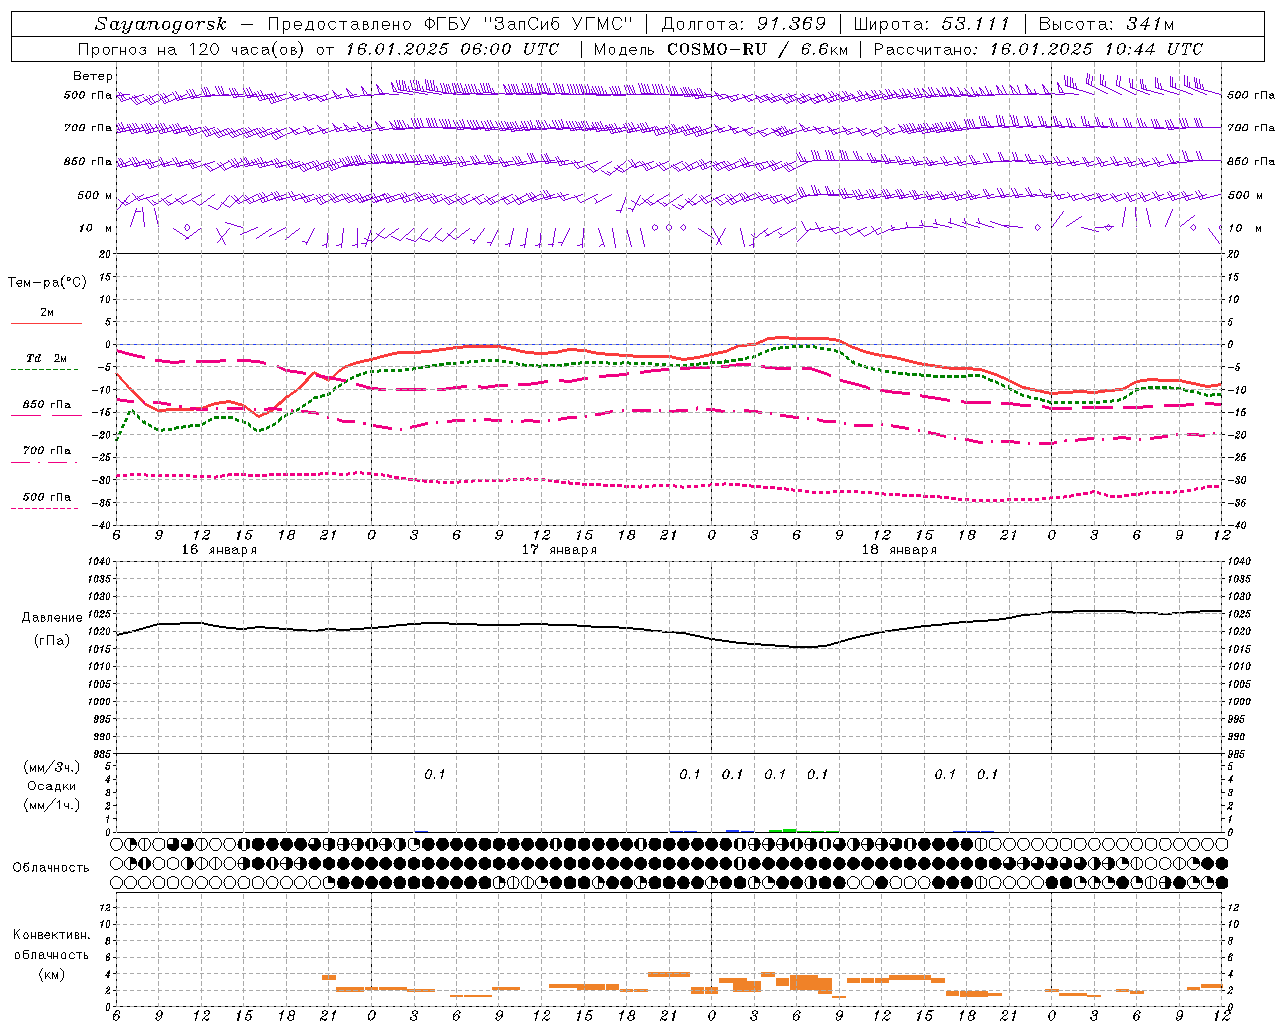Click the 'Модель COSMO-RU / 6.6км' model label
The height and width of the screenshot is (1024, 1280).
[x=720, y=49]
